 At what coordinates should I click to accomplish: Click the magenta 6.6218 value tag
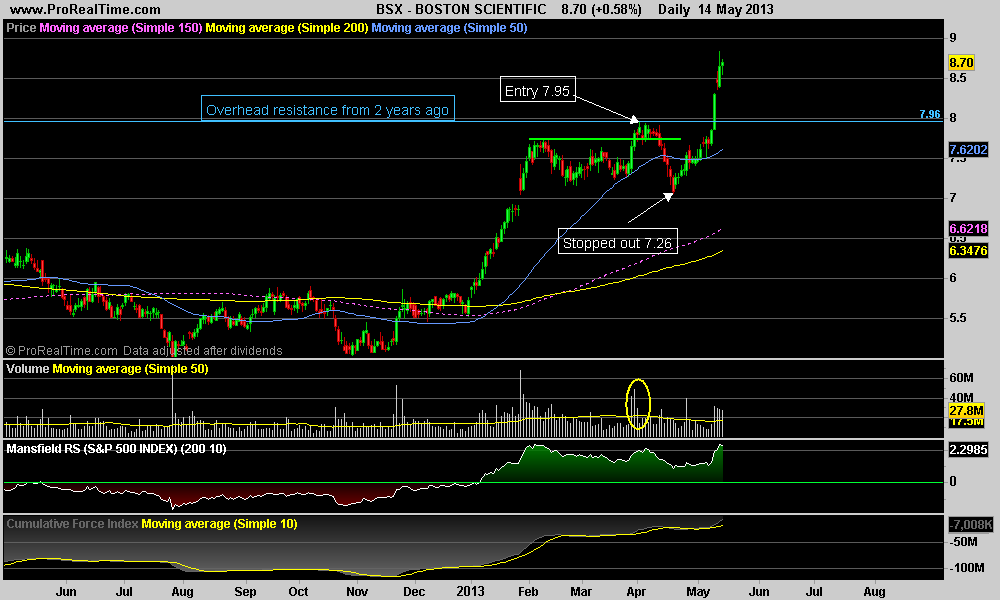(x=968, y=228)
